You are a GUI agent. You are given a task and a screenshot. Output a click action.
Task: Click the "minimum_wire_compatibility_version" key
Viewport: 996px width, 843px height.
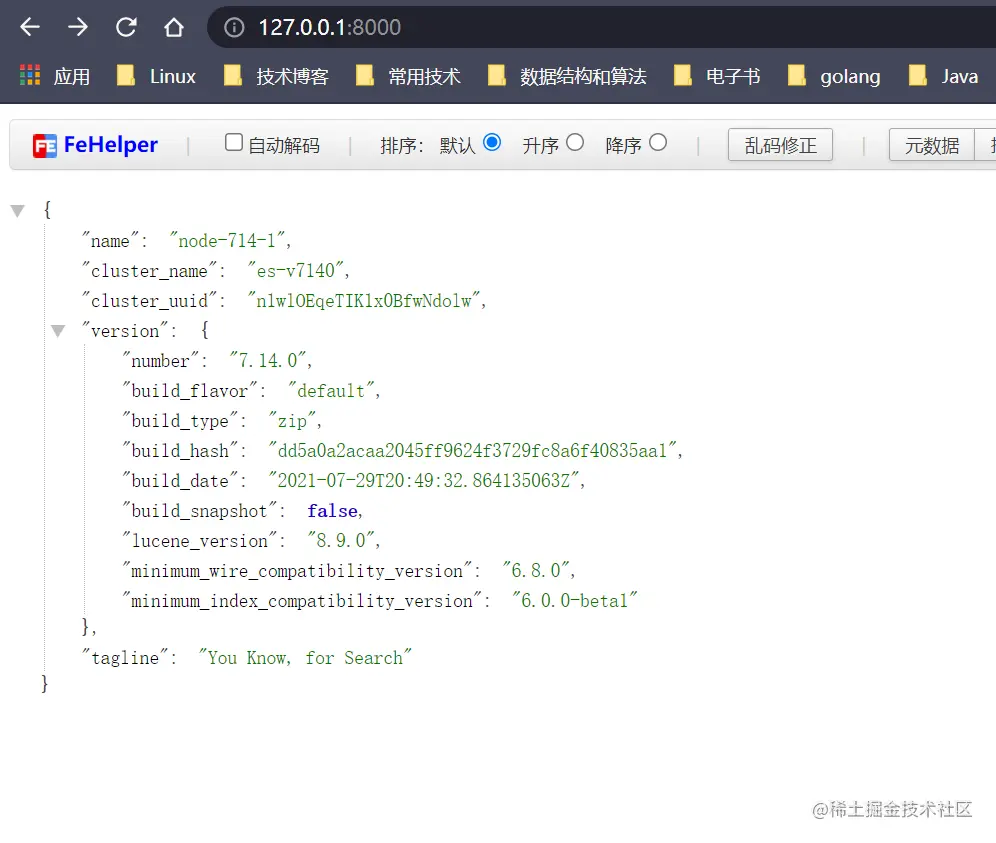297,570
